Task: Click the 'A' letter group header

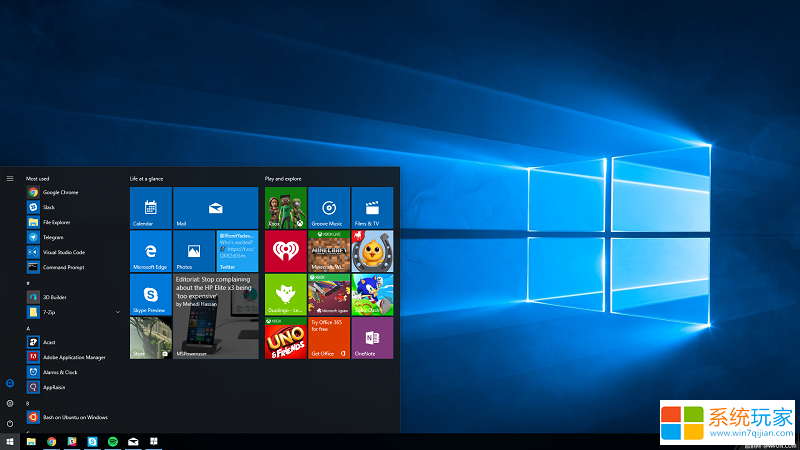Action: [x=28, y=329]
